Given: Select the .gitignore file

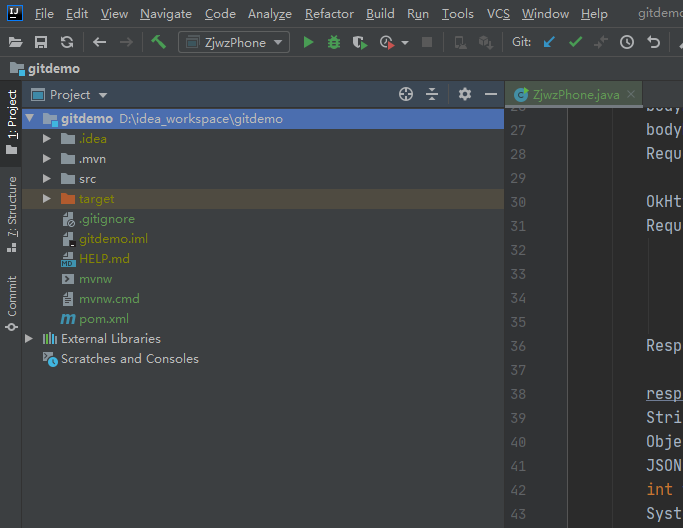Looking at the screenshot, I should click(107, 219).
